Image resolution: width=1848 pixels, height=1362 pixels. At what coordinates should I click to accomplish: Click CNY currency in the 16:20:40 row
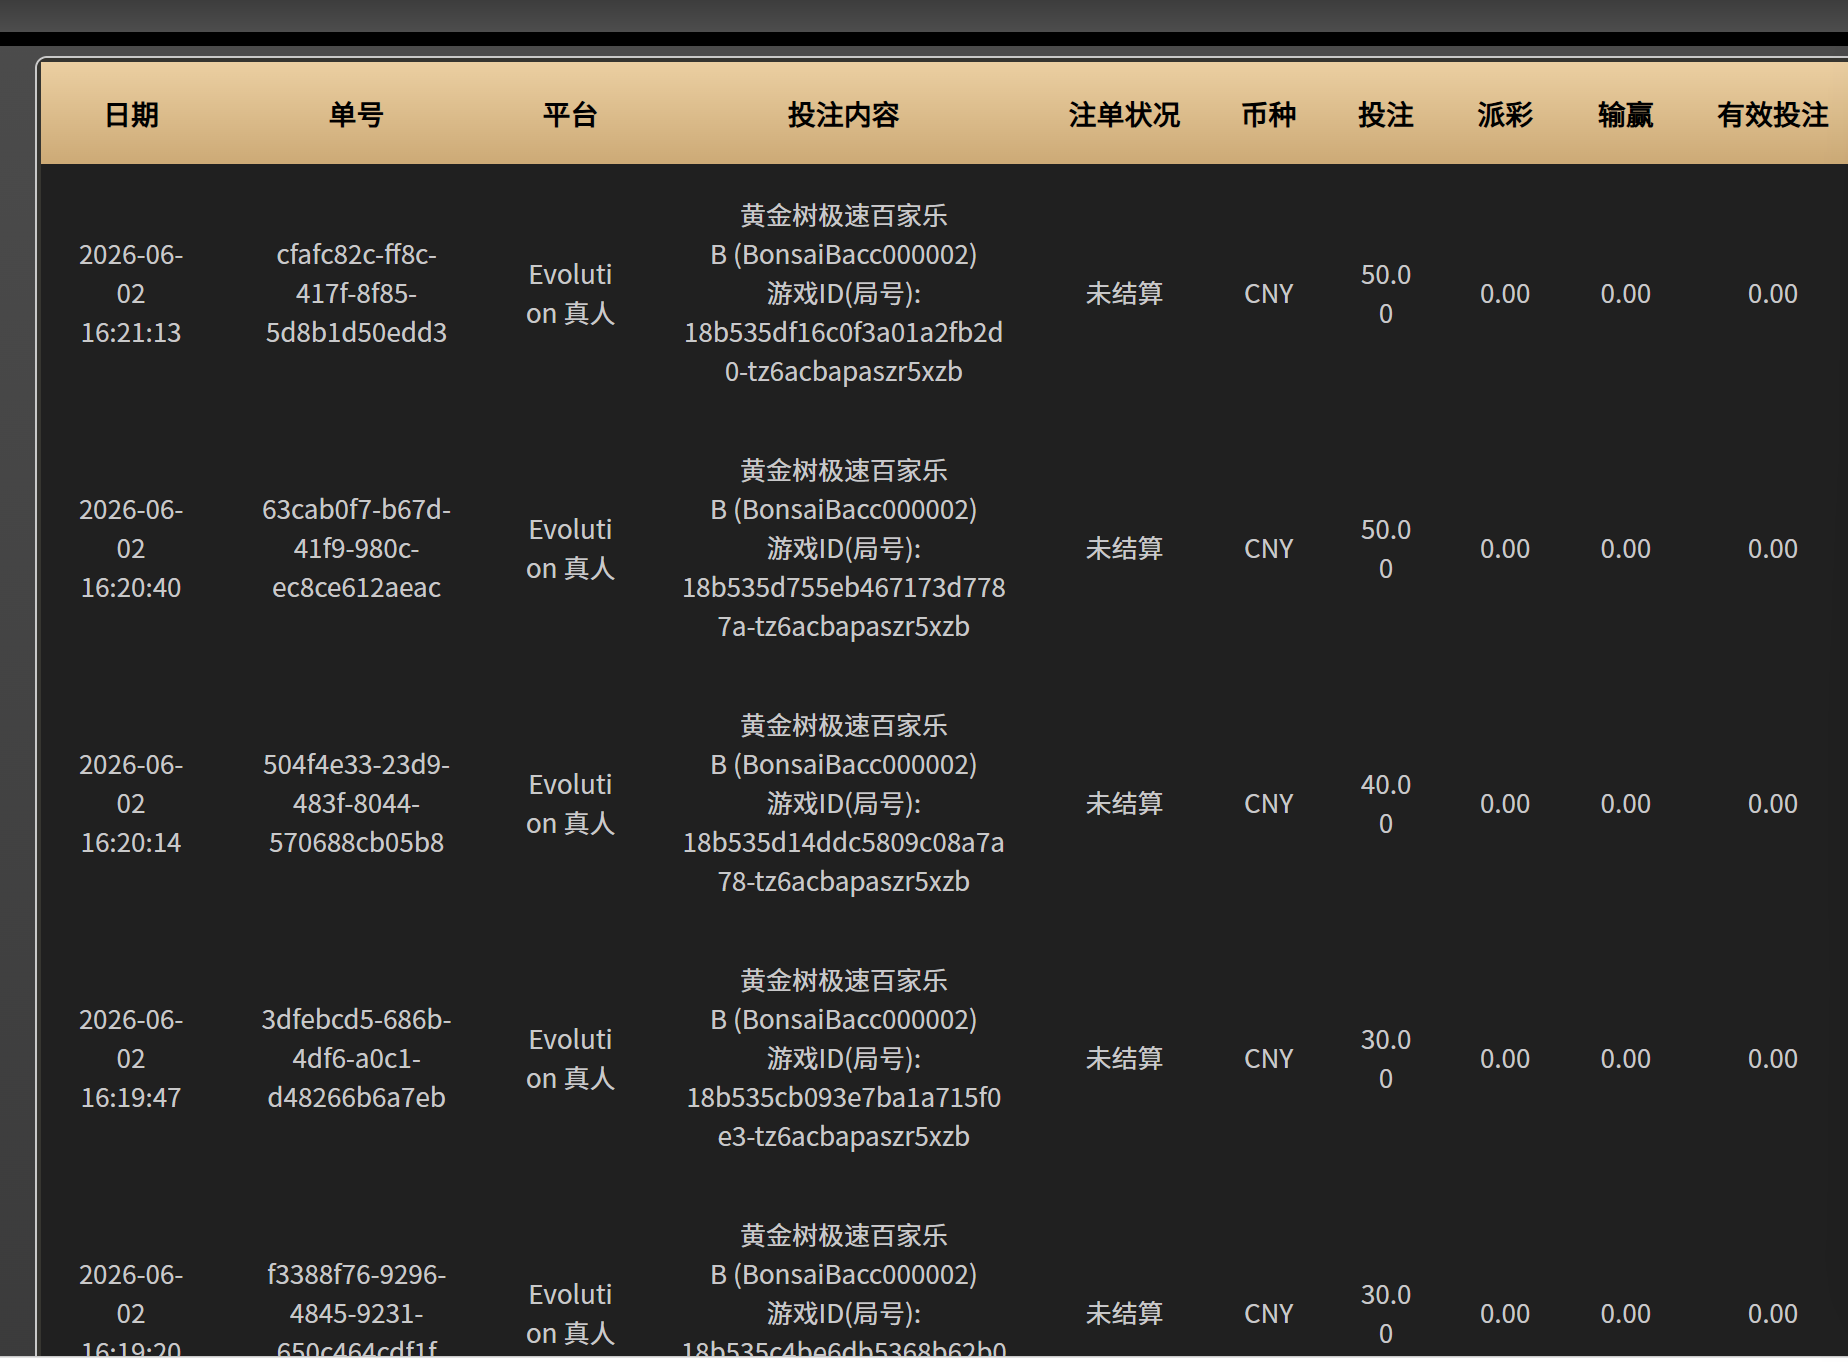pos(1268,548)
